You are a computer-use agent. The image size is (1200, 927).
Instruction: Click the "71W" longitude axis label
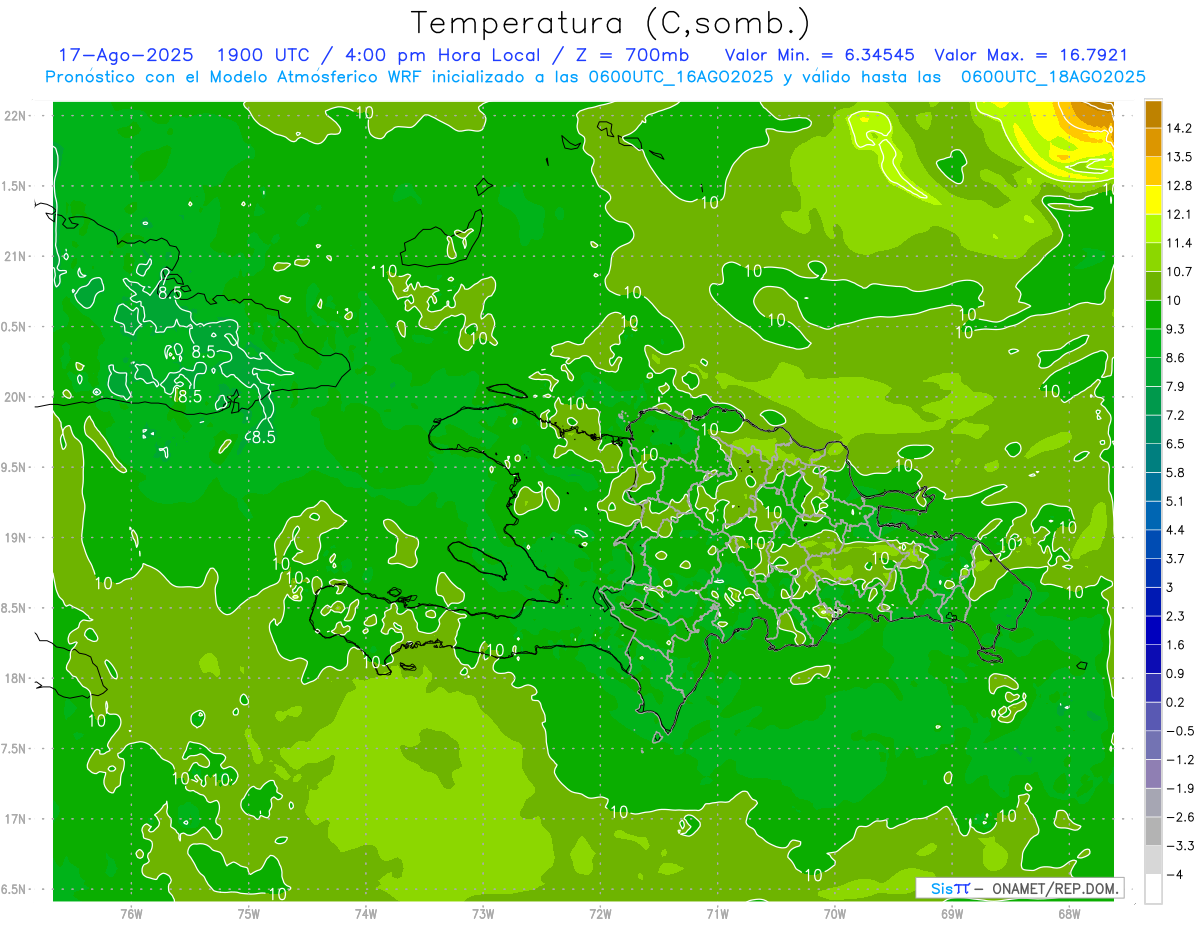click(x=717, y=912)
